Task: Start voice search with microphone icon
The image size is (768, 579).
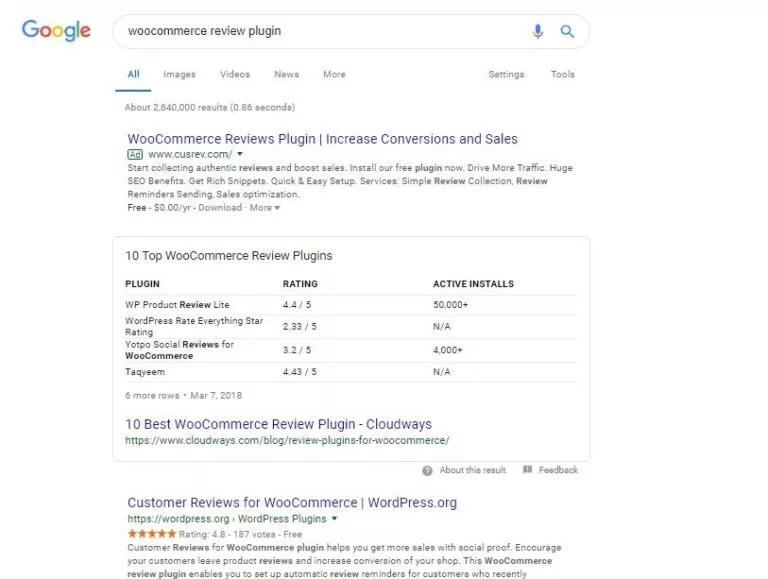Action: 537,31
